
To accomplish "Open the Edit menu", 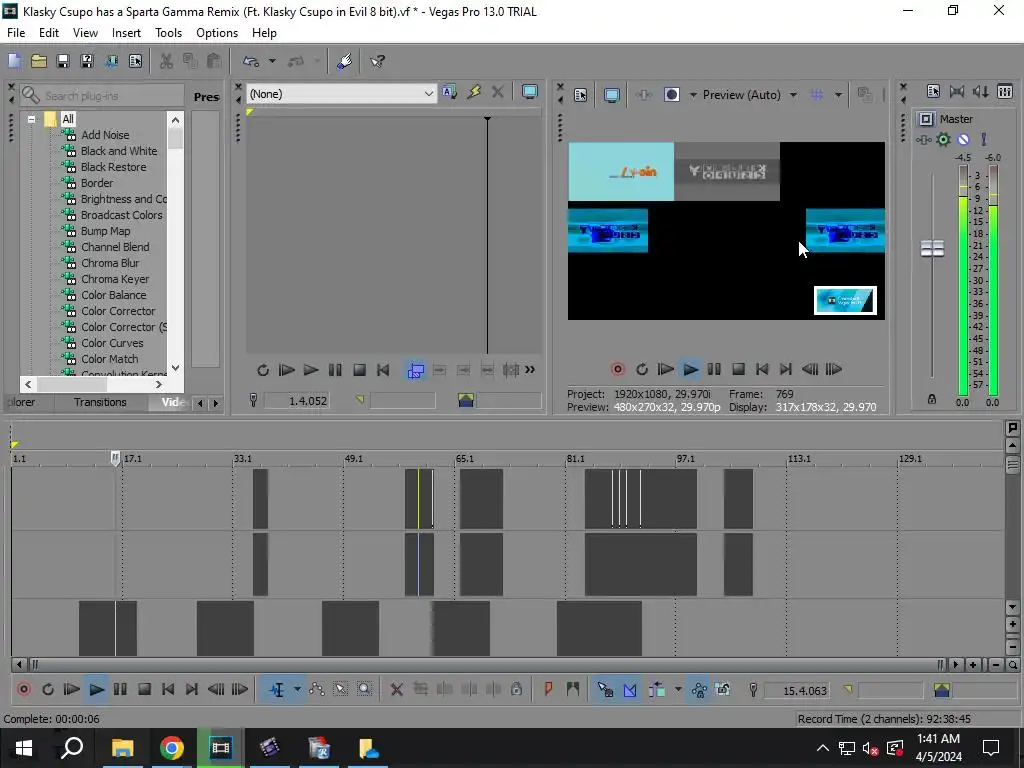I will (48, 33).
